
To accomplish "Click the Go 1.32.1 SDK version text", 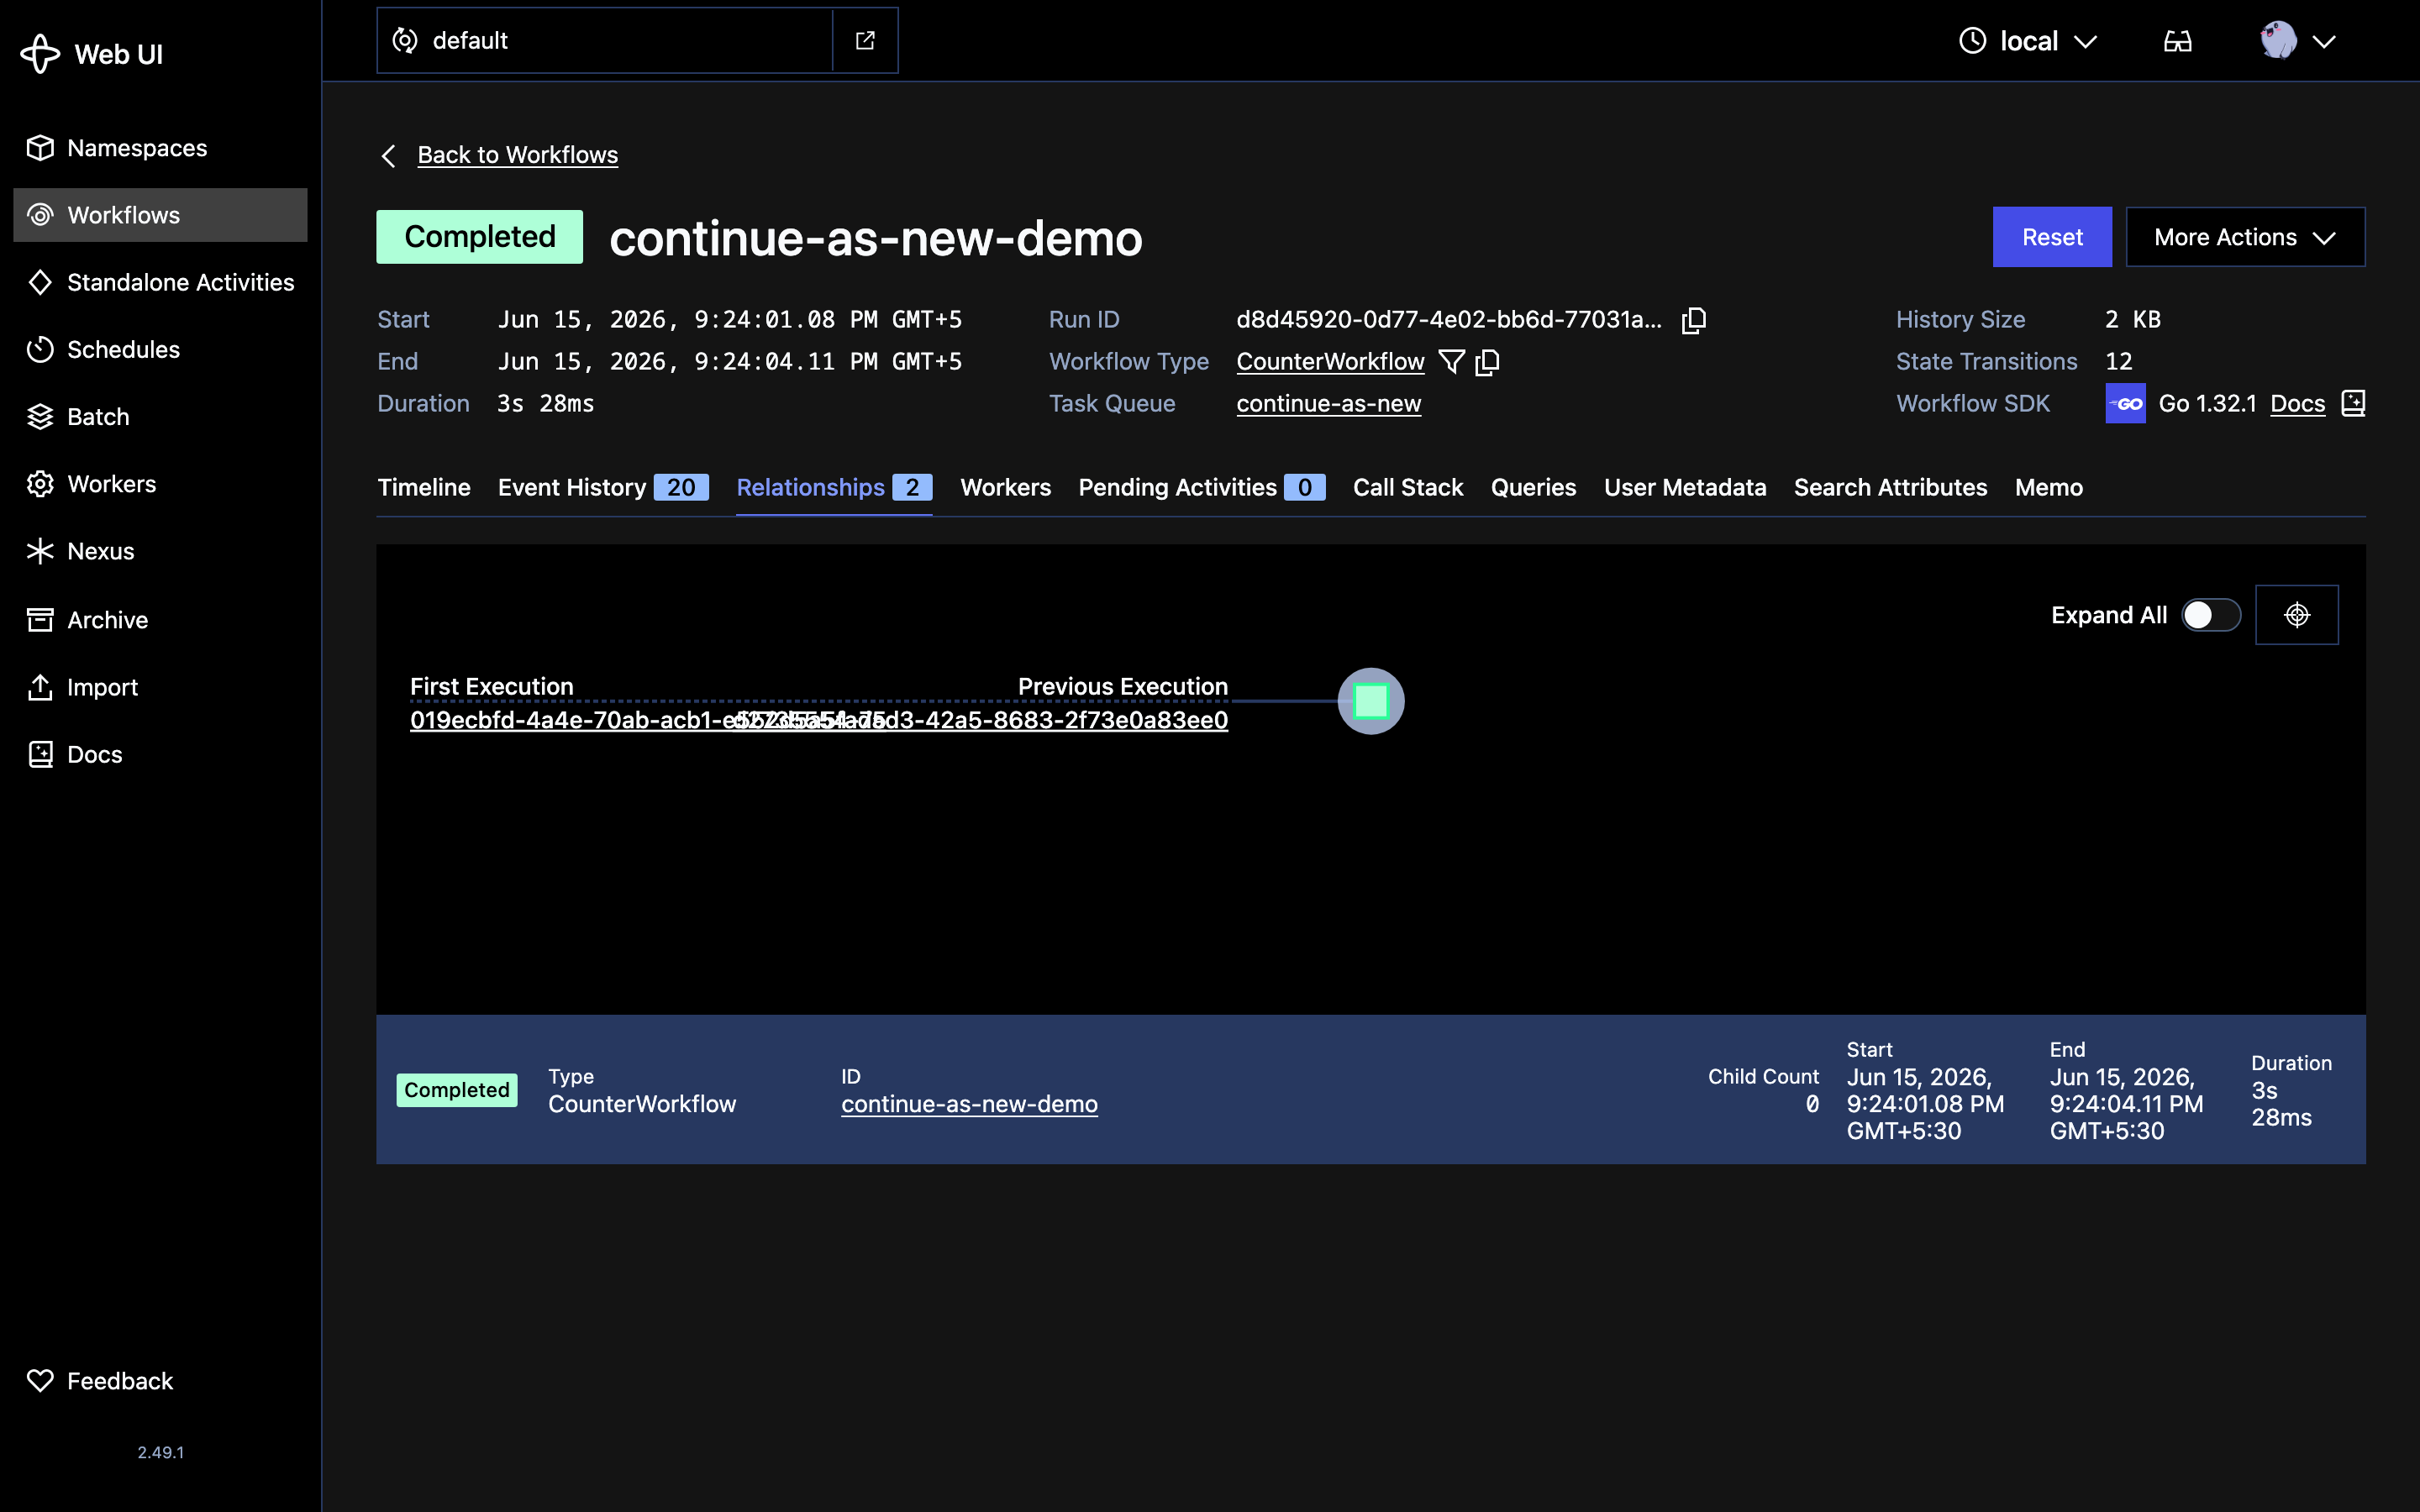I will 2207,404.
